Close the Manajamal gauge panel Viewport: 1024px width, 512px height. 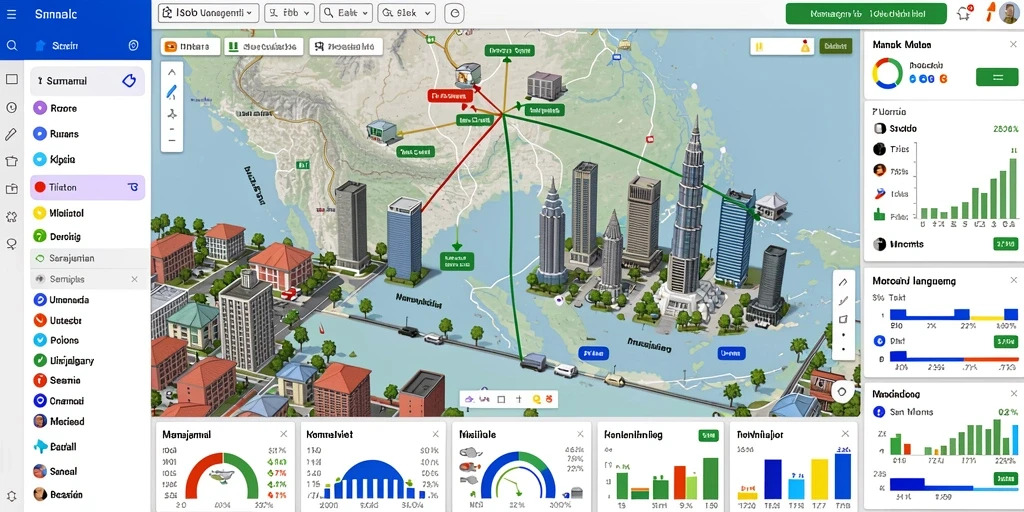283,434
